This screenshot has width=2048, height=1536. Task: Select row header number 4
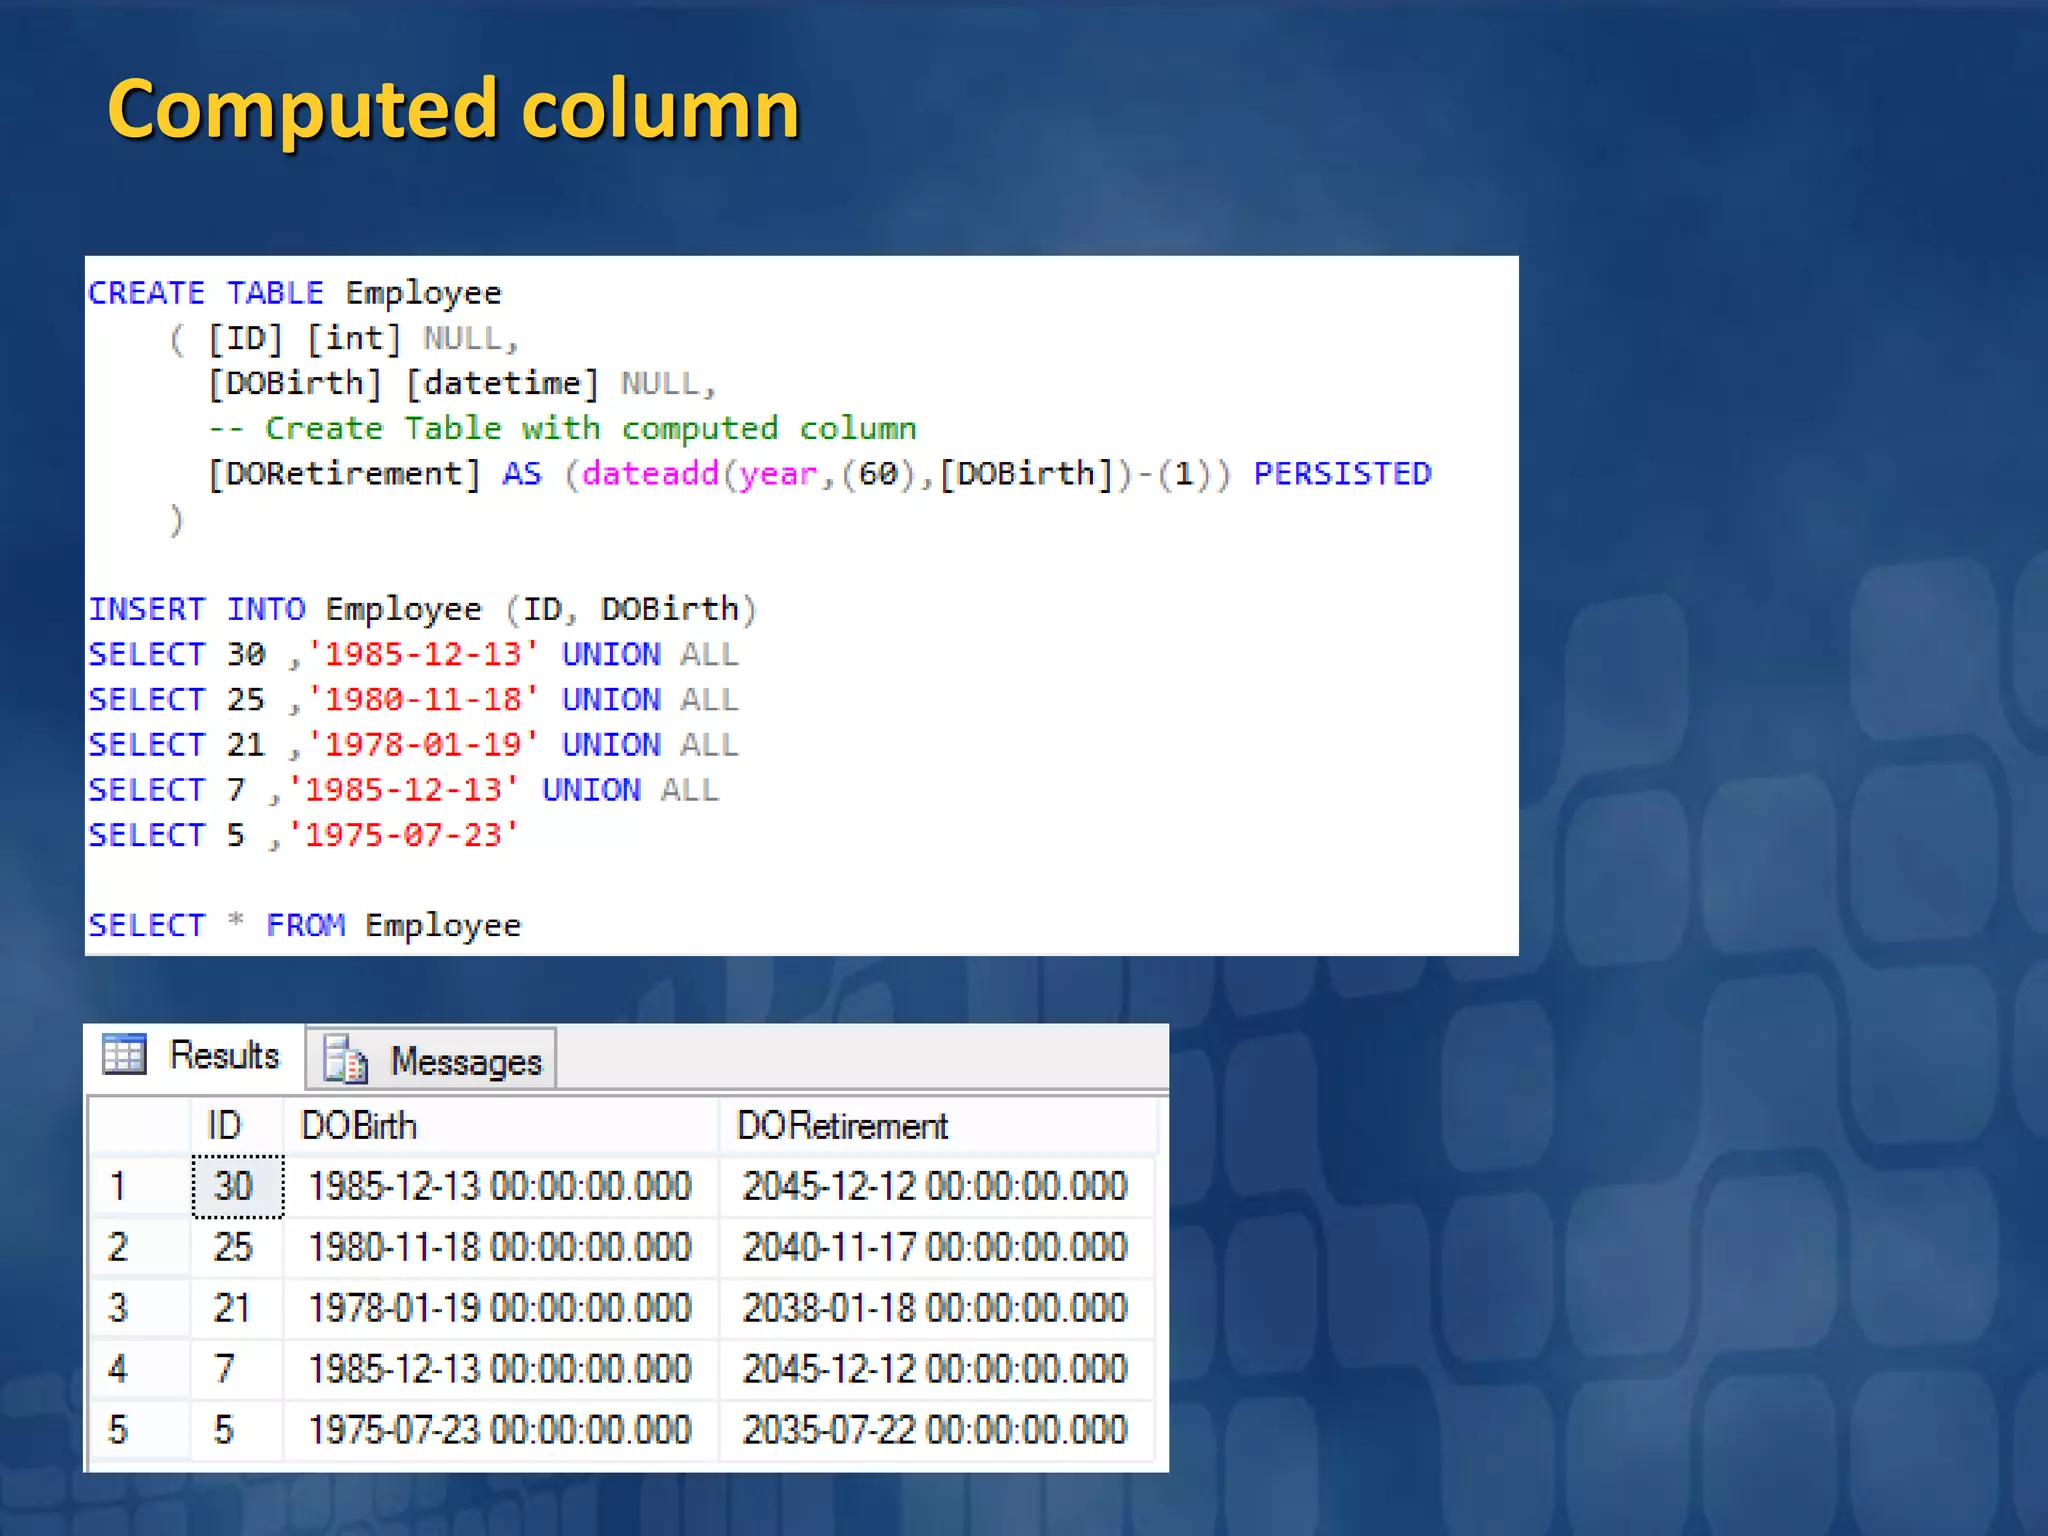click(140, 1369)
